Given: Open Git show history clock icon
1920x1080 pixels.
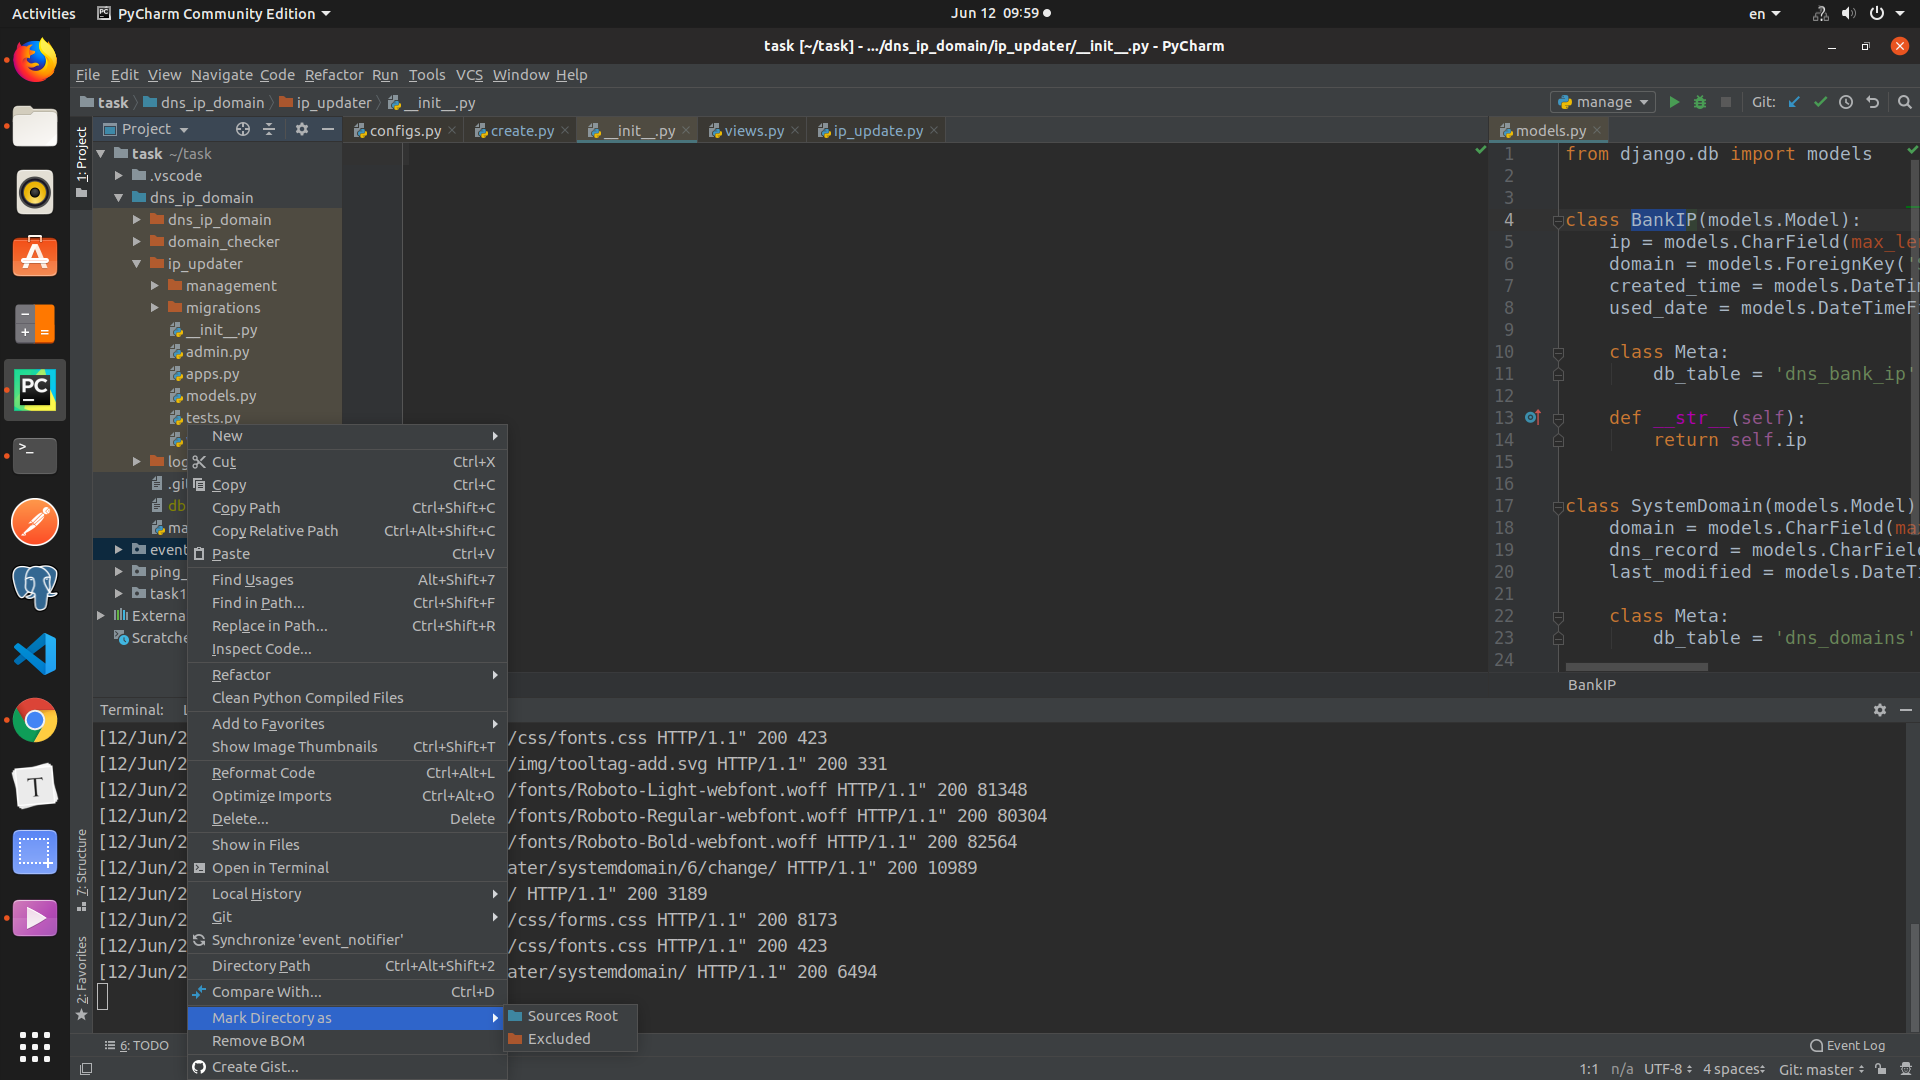Looking at the screenshot, I should coord(1846,102).
